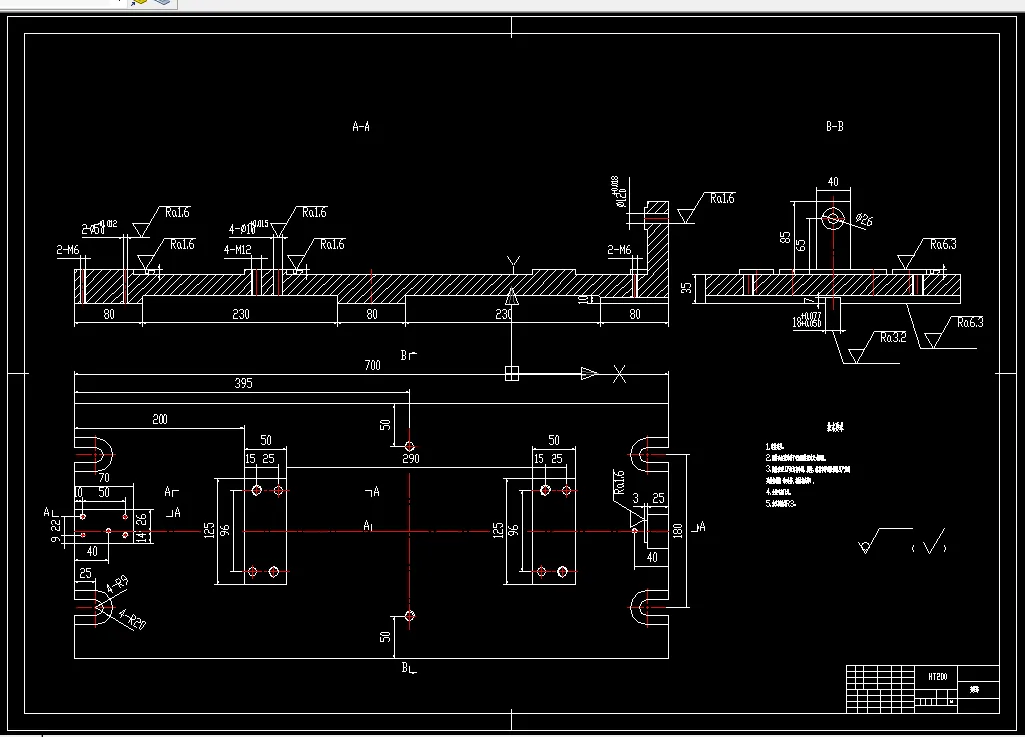Select the 2-Ø6 hole tolerance callout

pos(99,228)
